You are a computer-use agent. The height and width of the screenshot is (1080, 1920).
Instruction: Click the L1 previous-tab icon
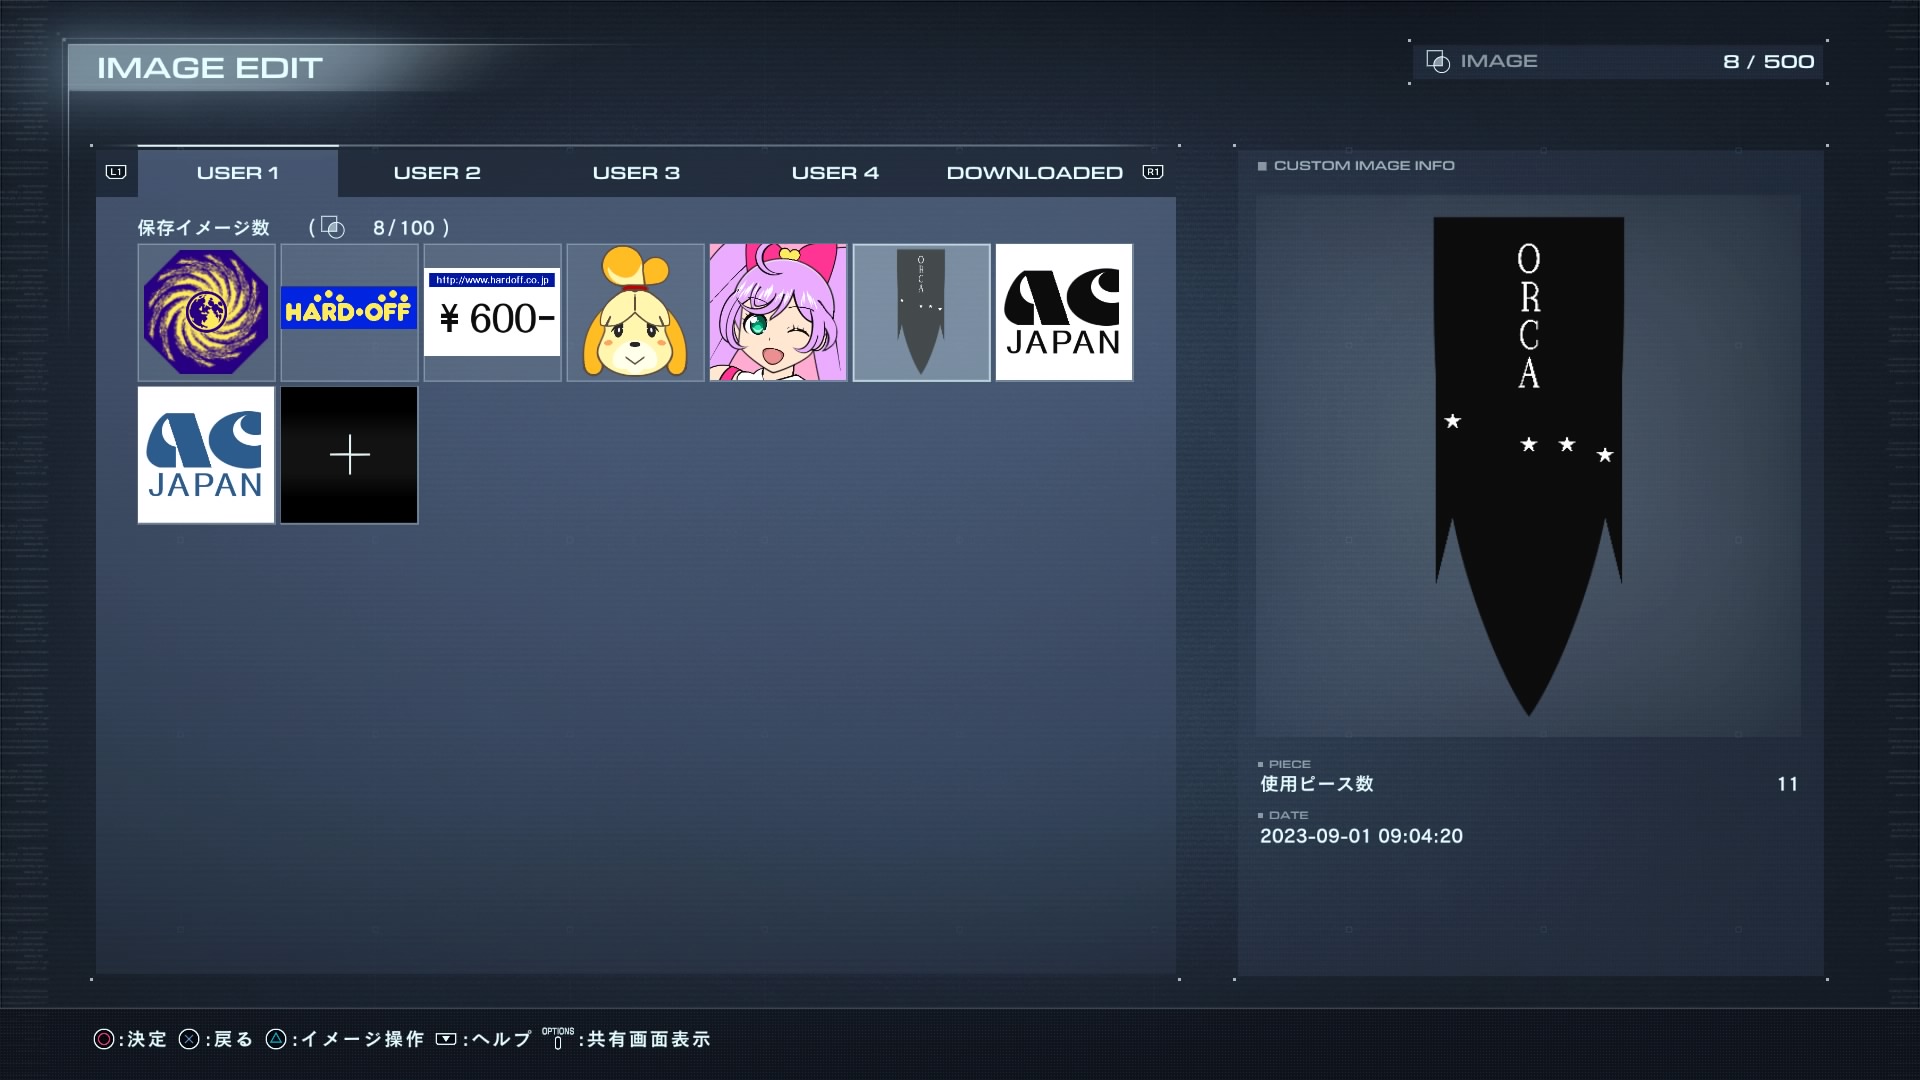[x=116, y=172]
